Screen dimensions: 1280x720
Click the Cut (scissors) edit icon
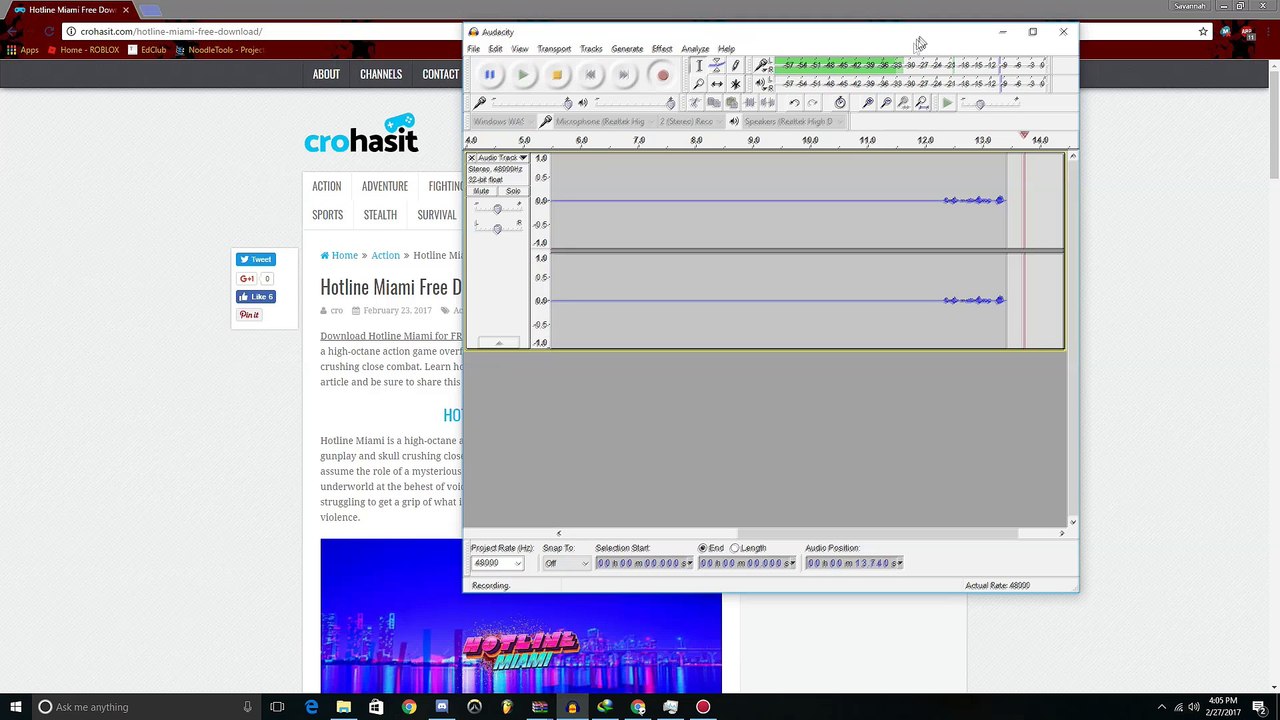coord(695,103)
